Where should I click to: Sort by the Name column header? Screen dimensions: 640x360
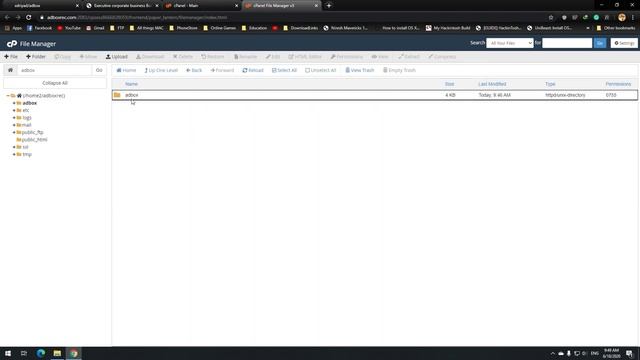tap(131, 84)
